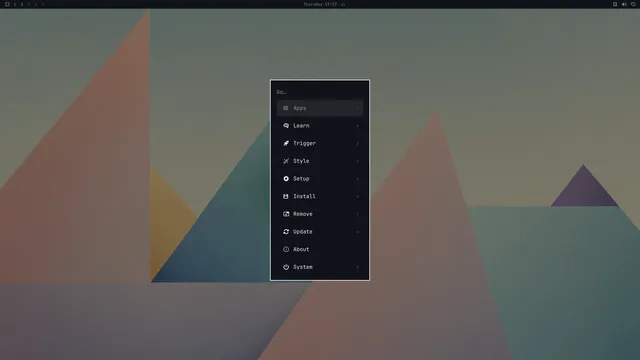Click the Thursday 19:57 clock
This screenshot has width=640, height=360.
320,4
